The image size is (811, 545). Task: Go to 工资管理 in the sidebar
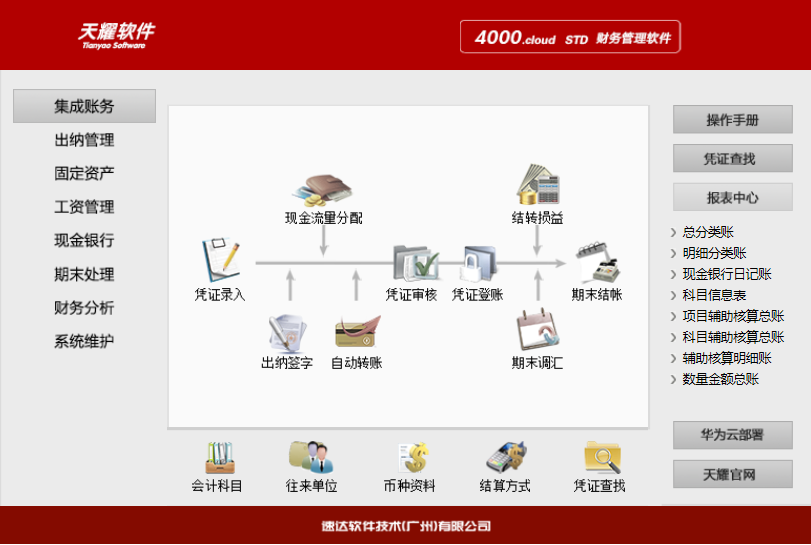[x=84, y=207]
